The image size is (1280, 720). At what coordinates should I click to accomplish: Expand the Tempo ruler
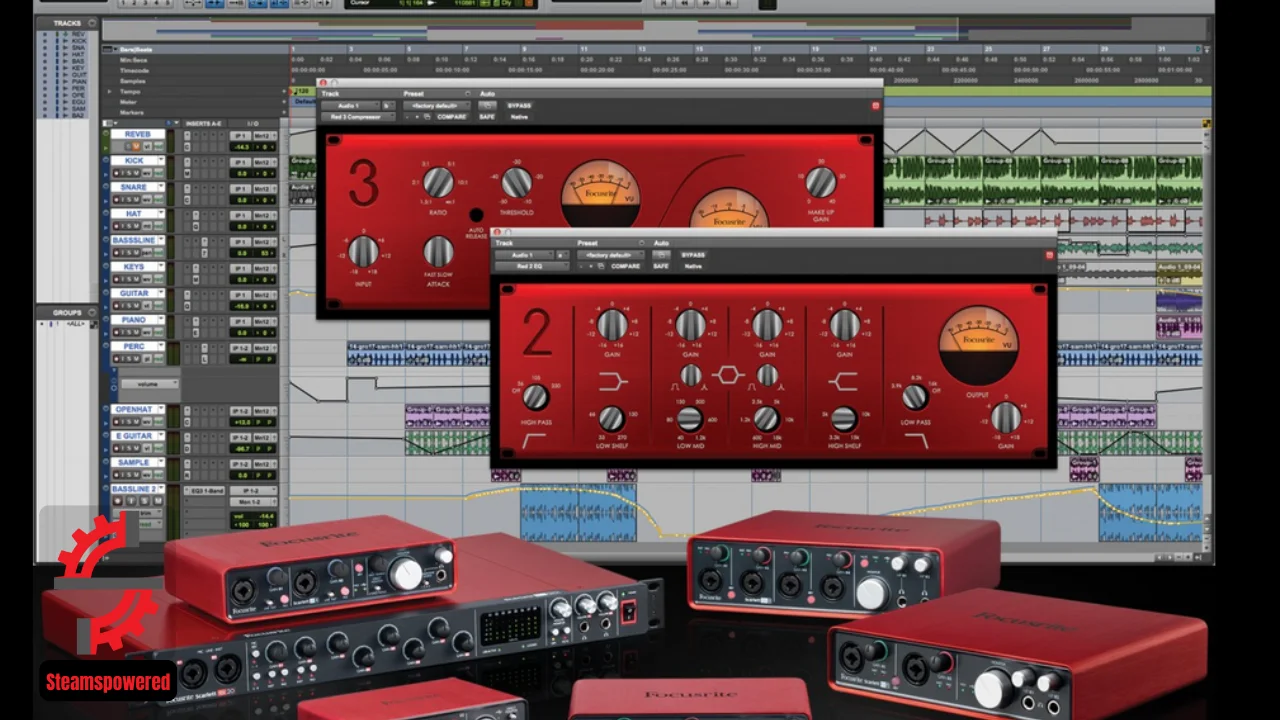[111, 91]
